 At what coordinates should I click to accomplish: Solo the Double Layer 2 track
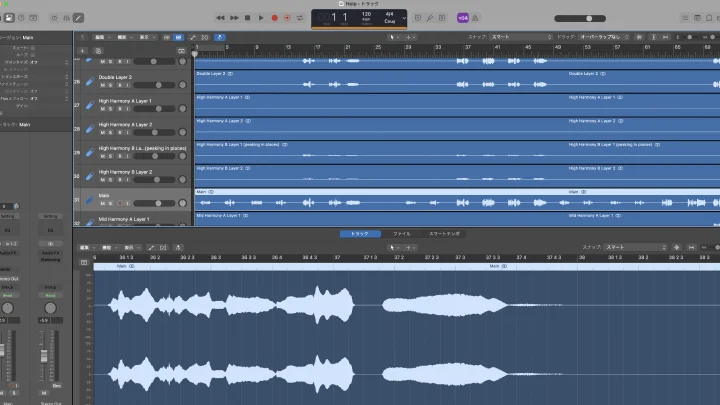(111, 85)
